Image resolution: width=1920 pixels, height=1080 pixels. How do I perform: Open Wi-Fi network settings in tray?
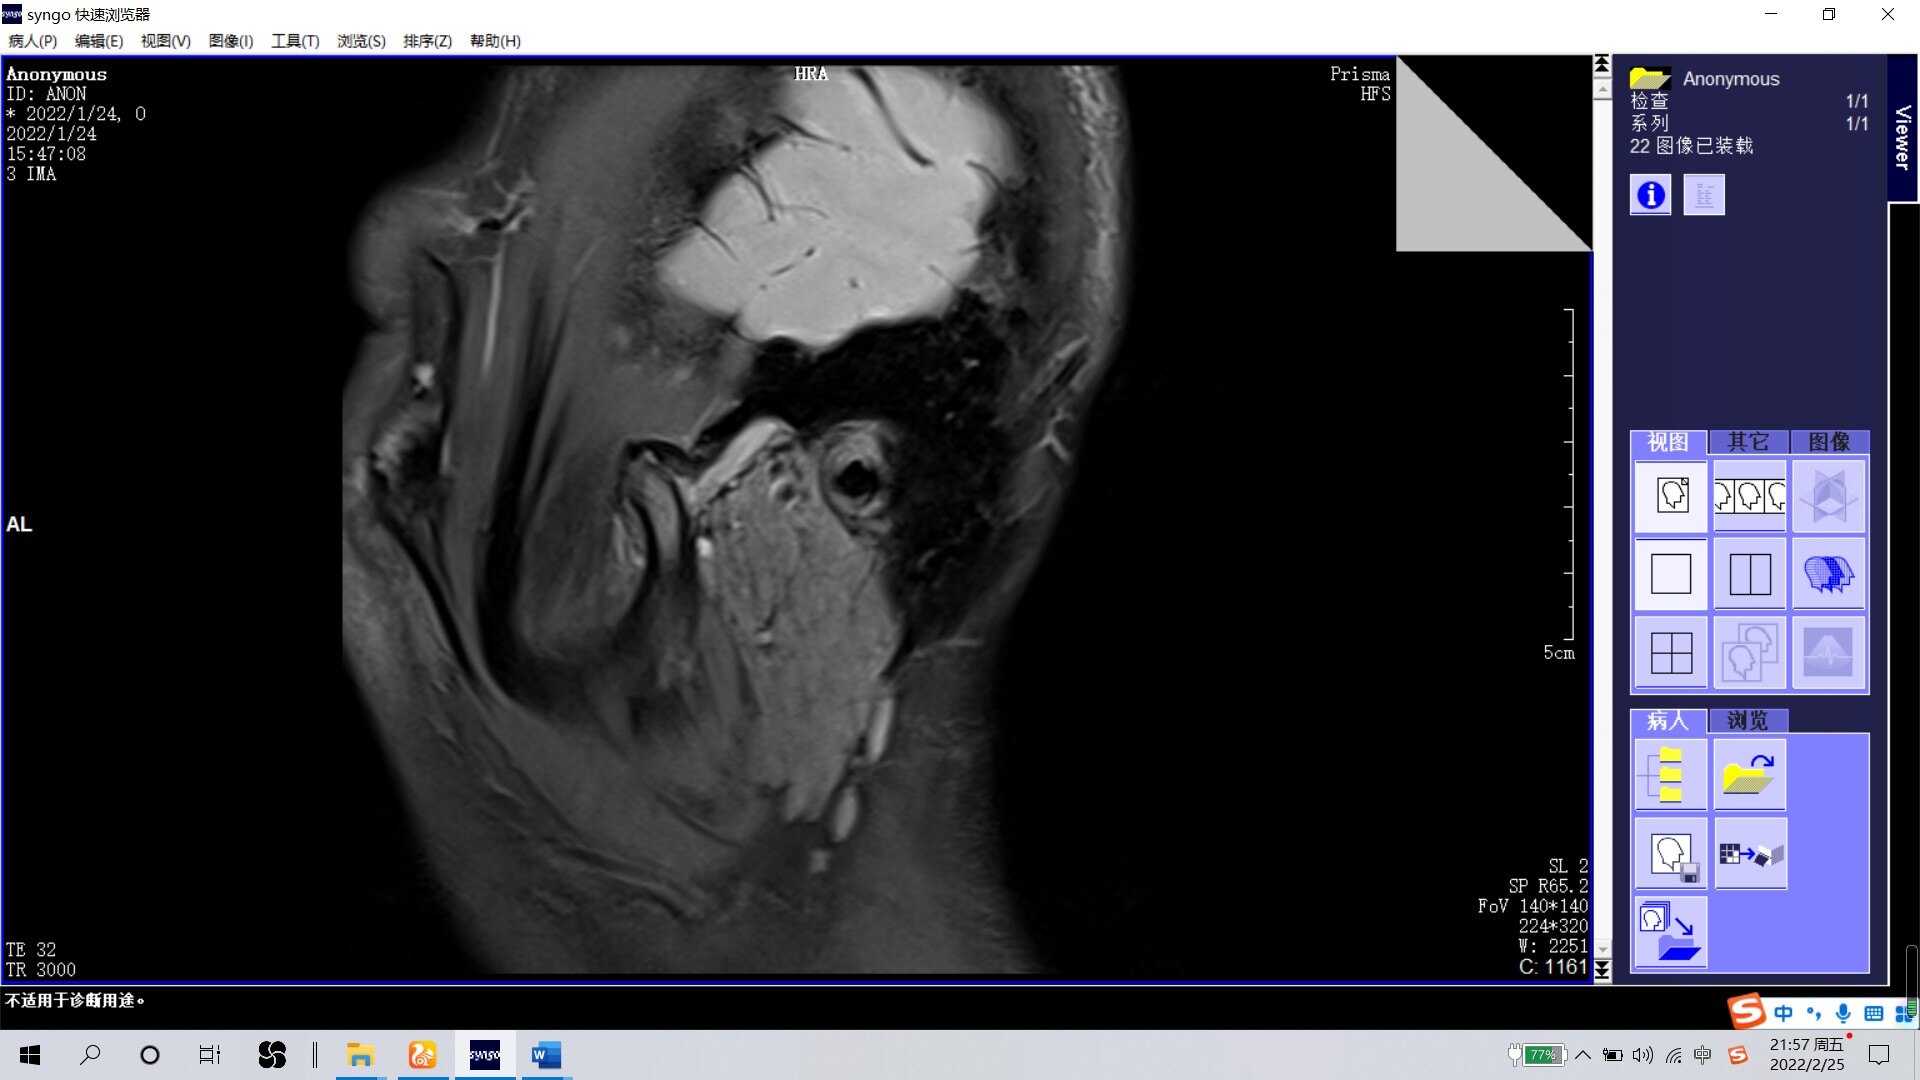(1674, 1055)
